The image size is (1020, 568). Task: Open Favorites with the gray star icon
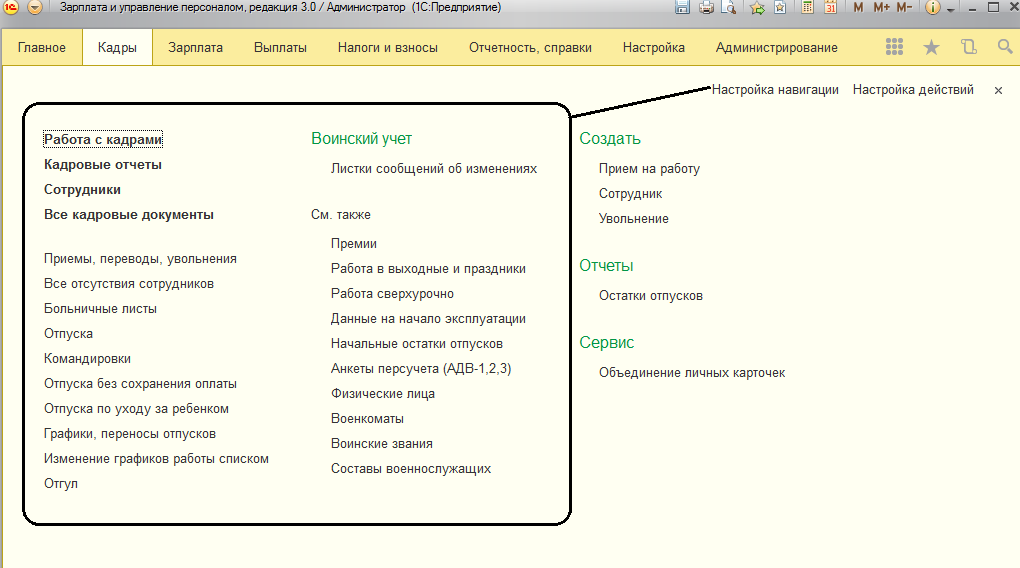pos(931,47)
